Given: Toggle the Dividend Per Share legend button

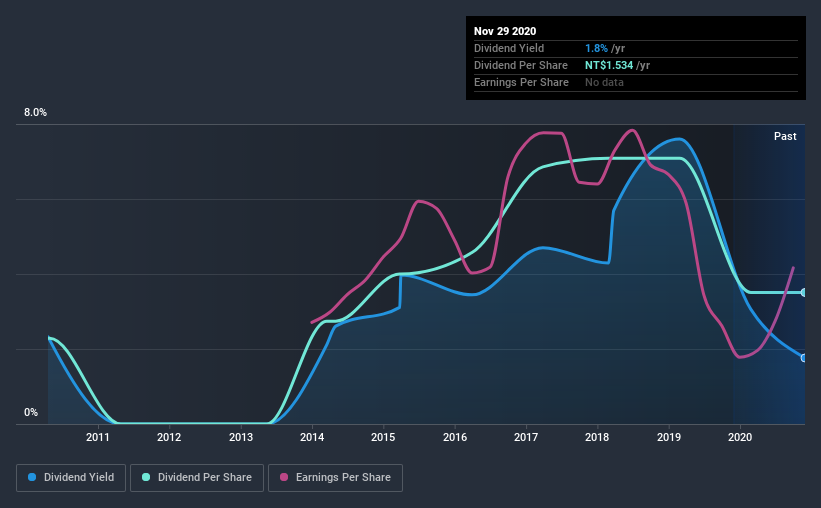Looking at the screenshot, I should click(197, 478).
